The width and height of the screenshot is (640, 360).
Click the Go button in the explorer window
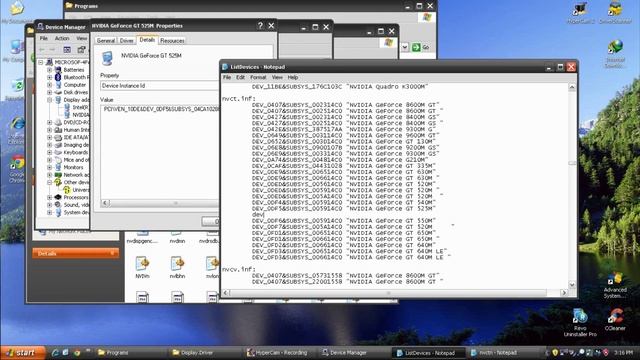(421, 47)
